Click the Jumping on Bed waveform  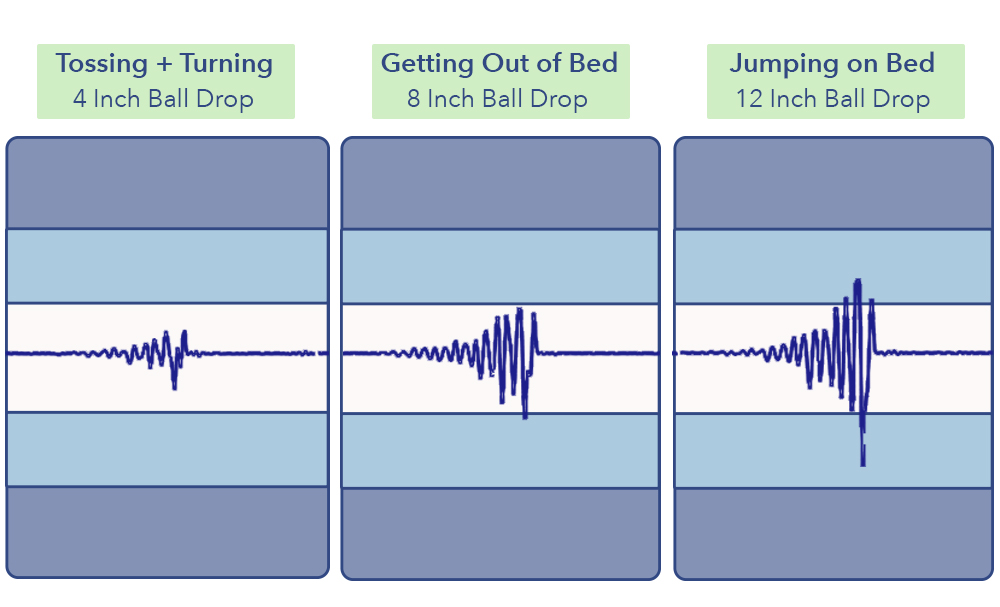click(834, 371)
